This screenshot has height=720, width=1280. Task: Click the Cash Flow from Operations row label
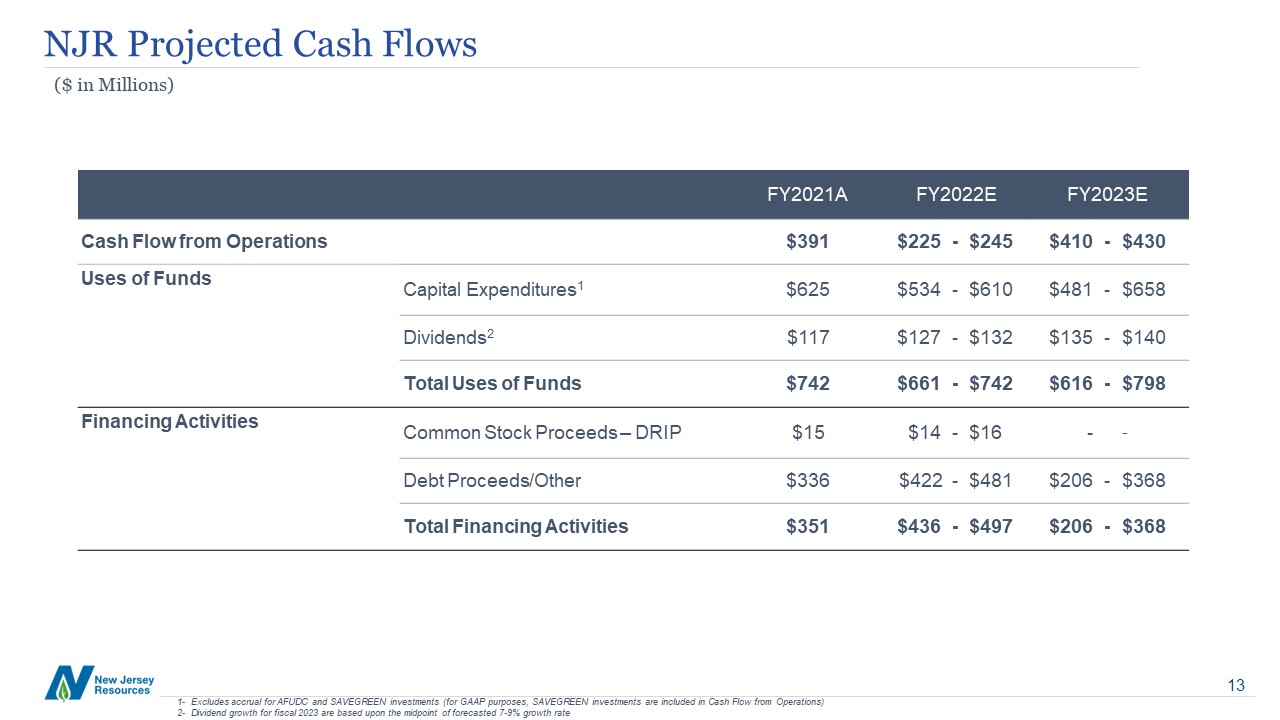click(204, 241)
